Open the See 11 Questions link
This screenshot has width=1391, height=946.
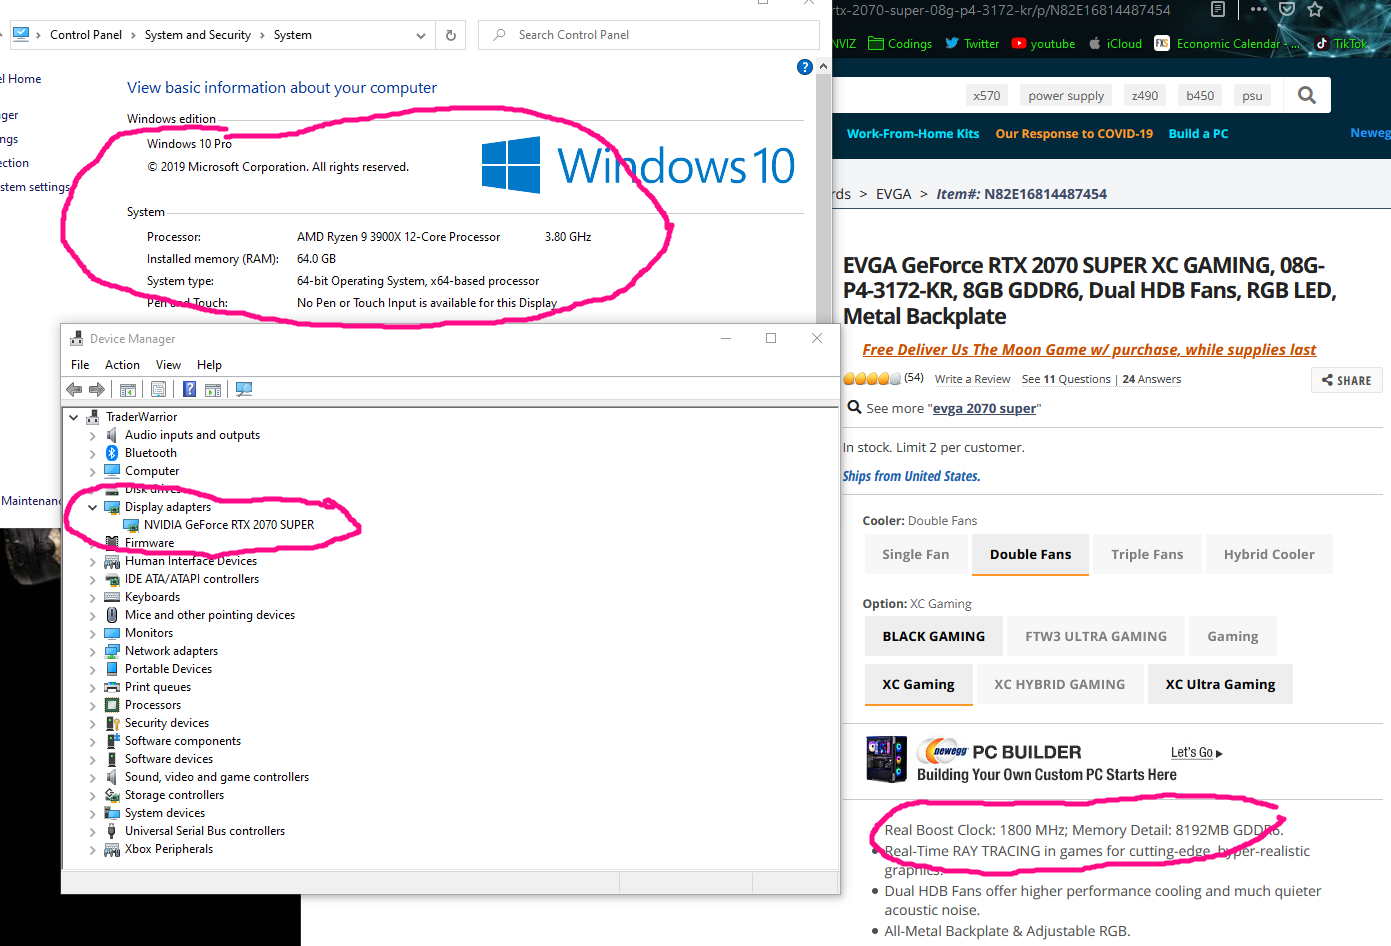(1066, 379)
